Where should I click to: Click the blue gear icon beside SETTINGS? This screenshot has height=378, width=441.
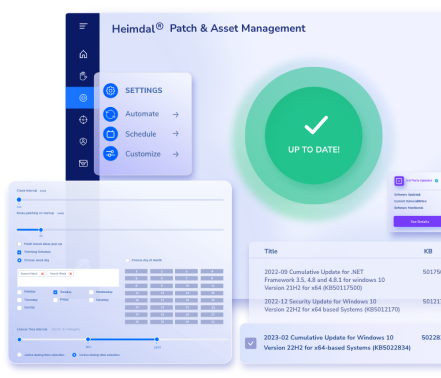tap(110, 90)
